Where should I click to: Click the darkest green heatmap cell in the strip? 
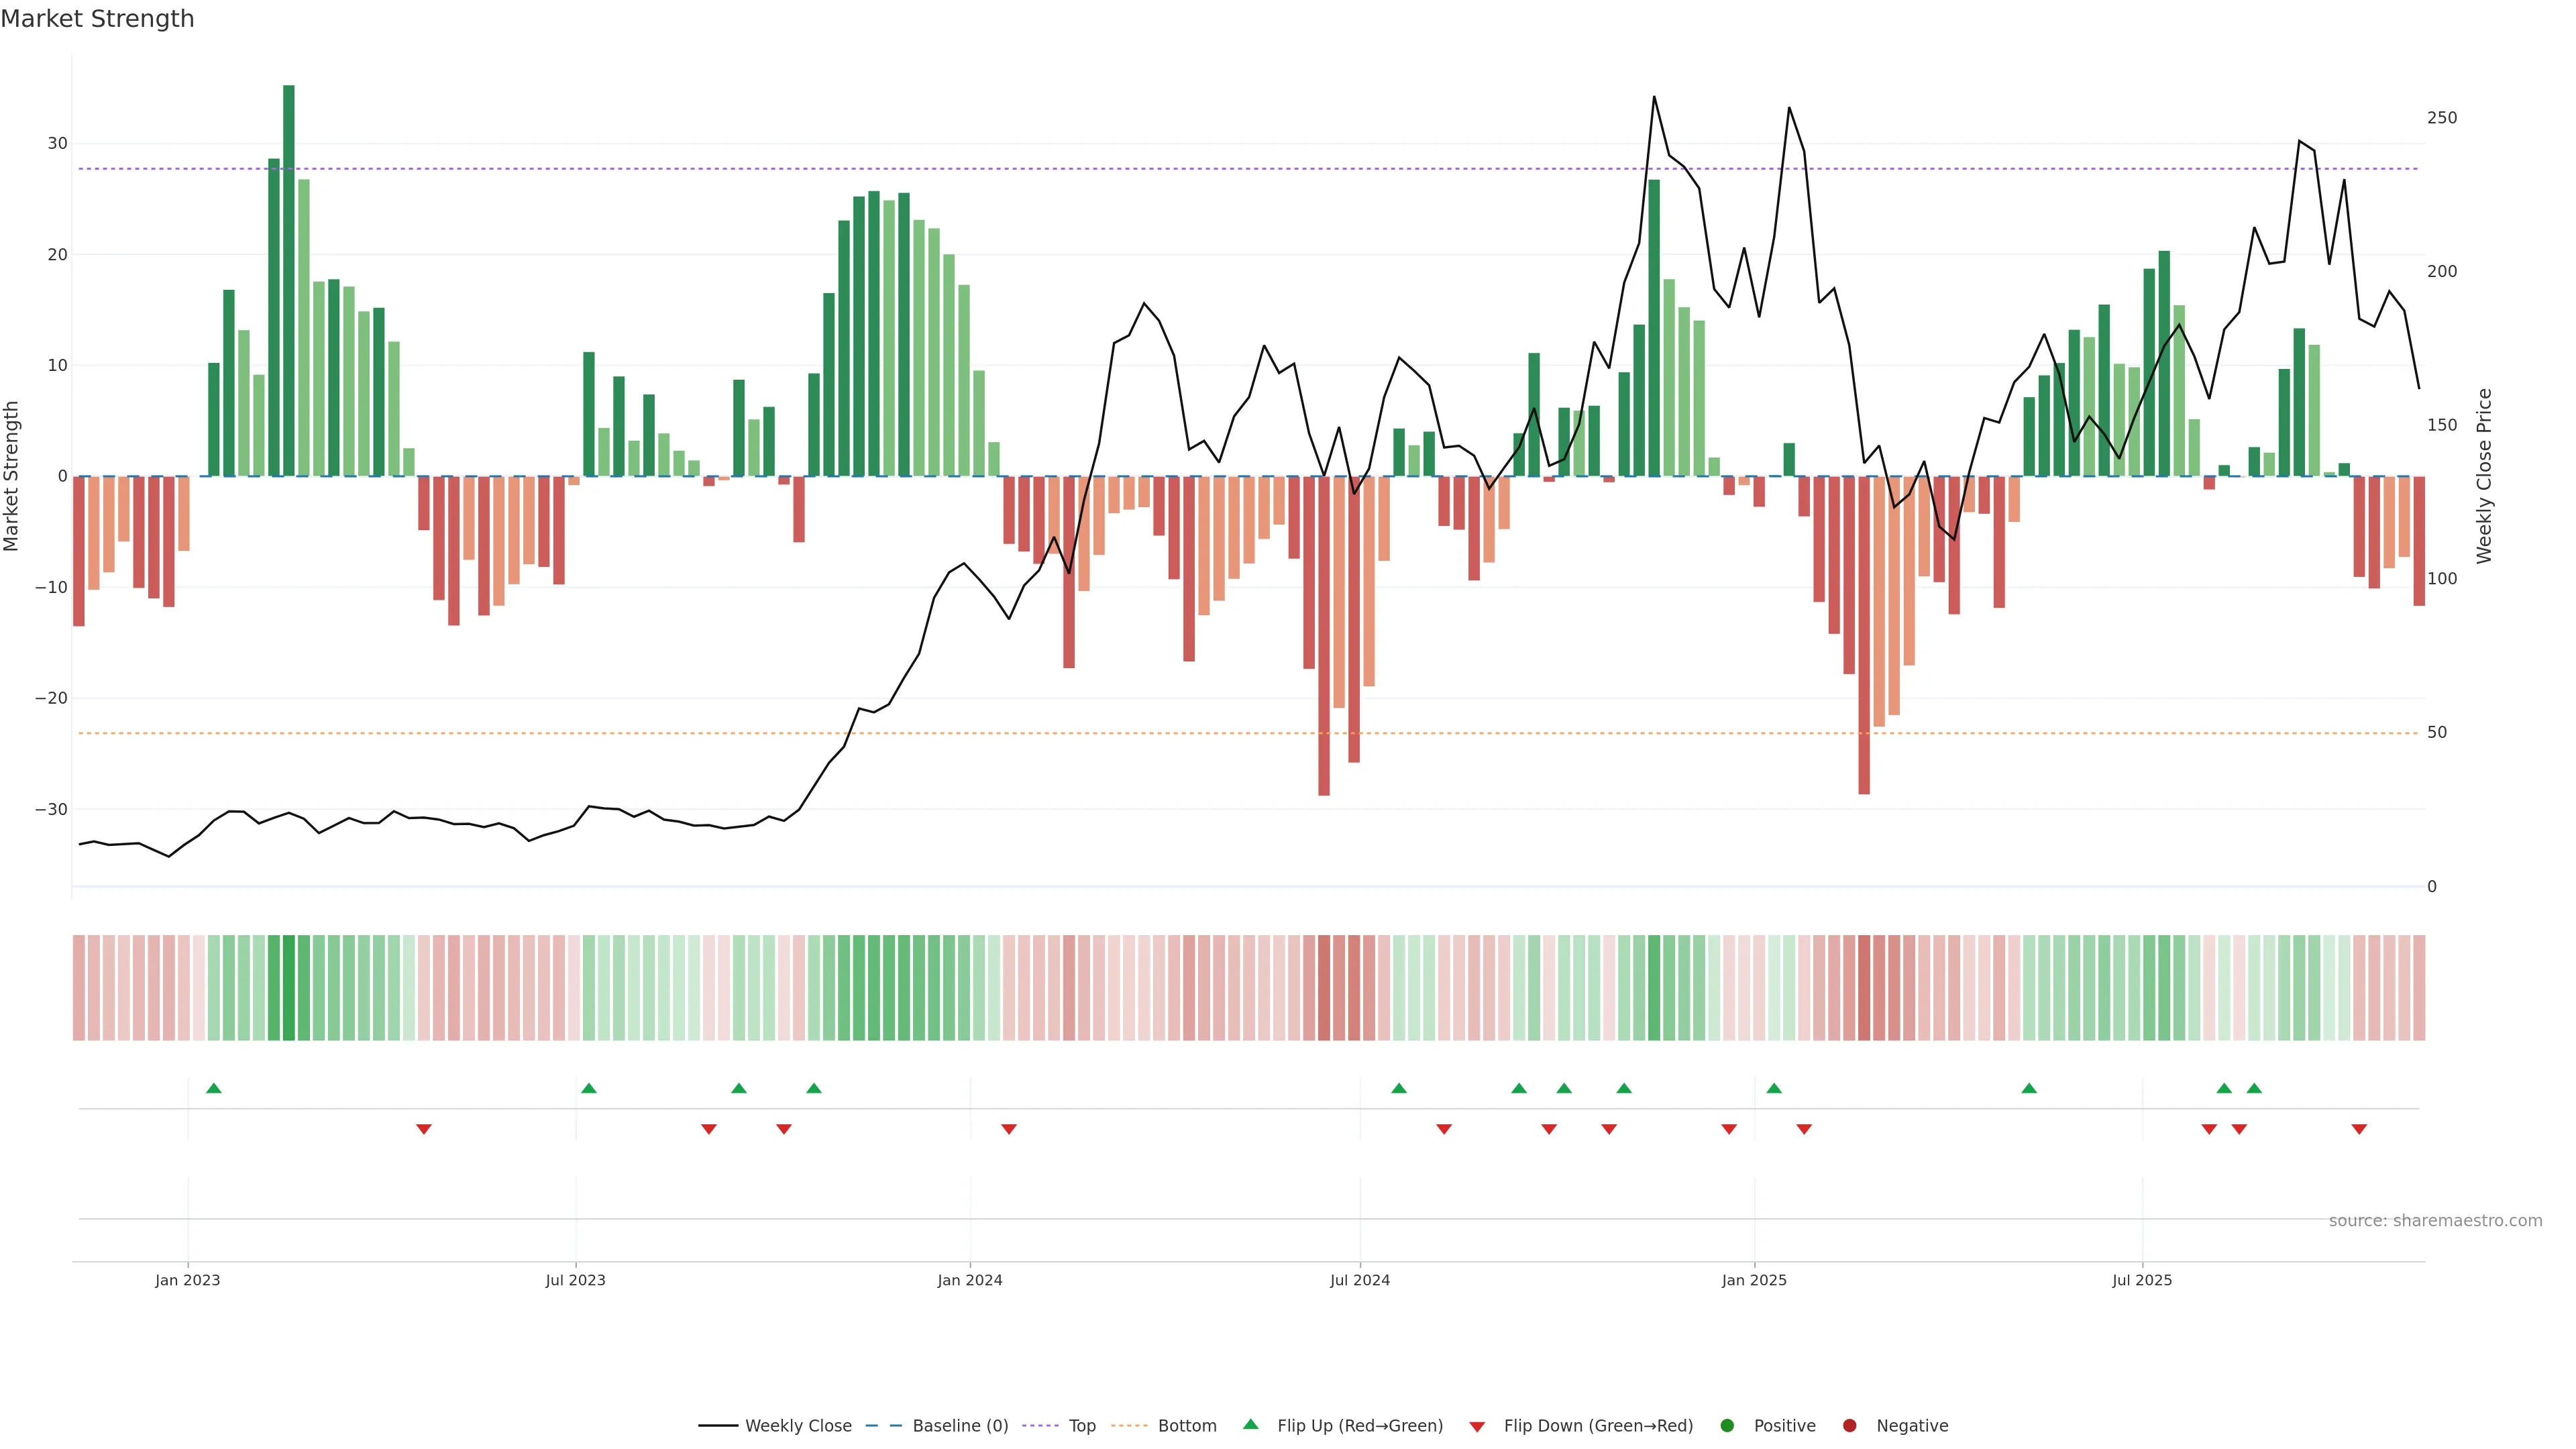289,988
